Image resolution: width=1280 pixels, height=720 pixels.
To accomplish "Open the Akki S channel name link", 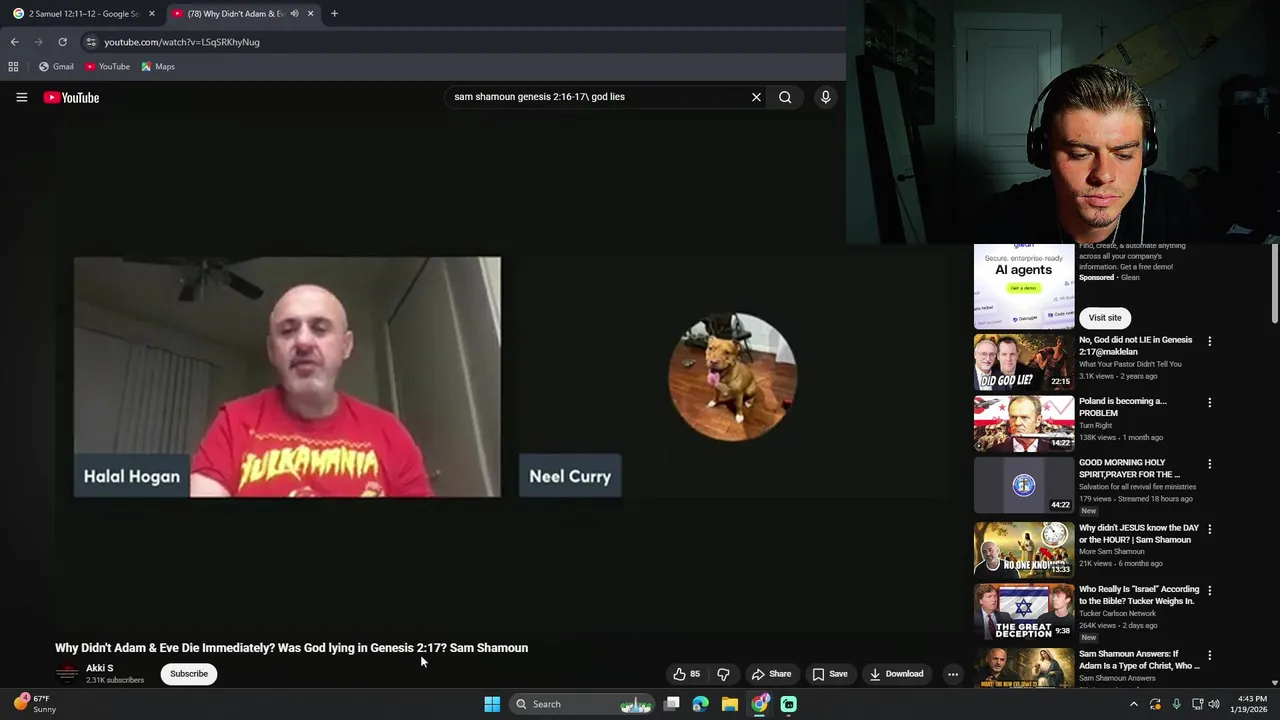I will (x=99, y=668).
